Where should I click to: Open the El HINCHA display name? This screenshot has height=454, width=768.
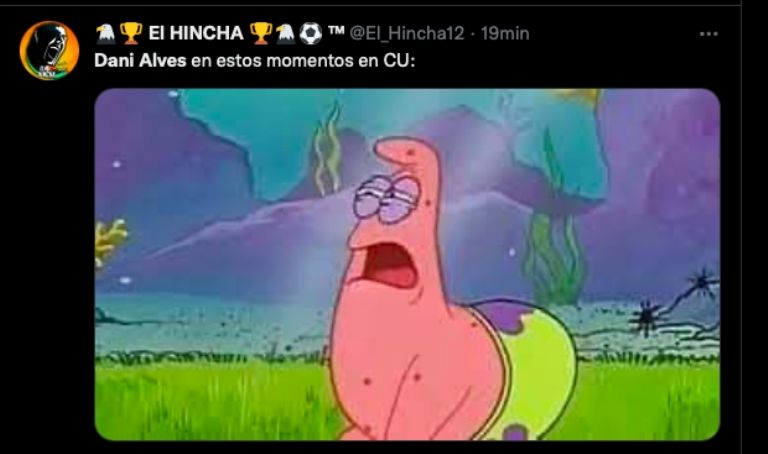[195, 33]
